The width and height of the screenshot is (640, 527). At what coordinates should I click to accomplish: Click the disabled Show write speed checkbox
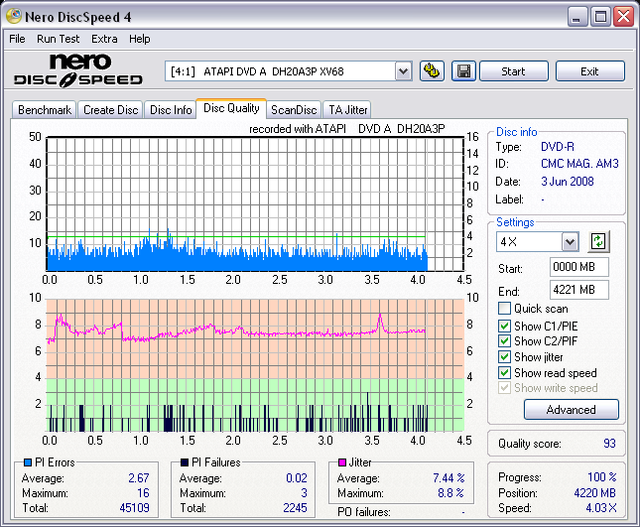tap(504, 387)
